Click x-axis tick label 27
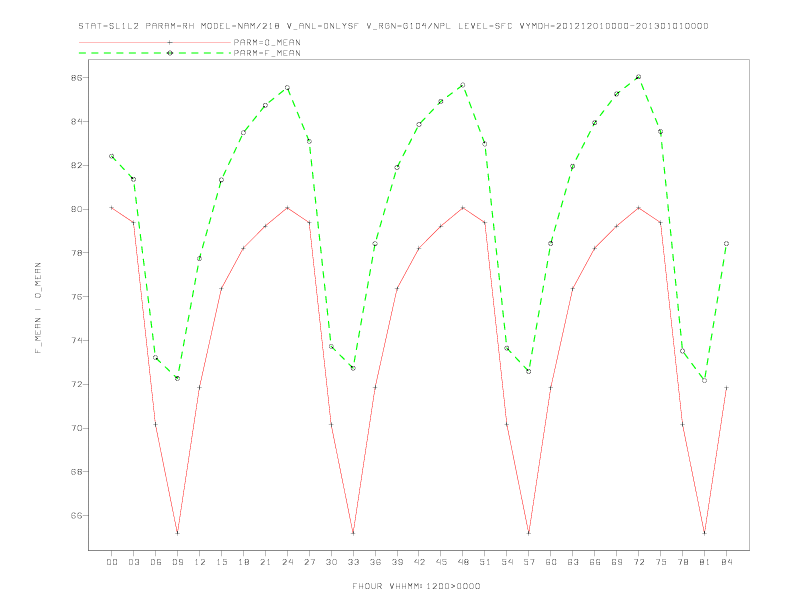 point(310,562)
